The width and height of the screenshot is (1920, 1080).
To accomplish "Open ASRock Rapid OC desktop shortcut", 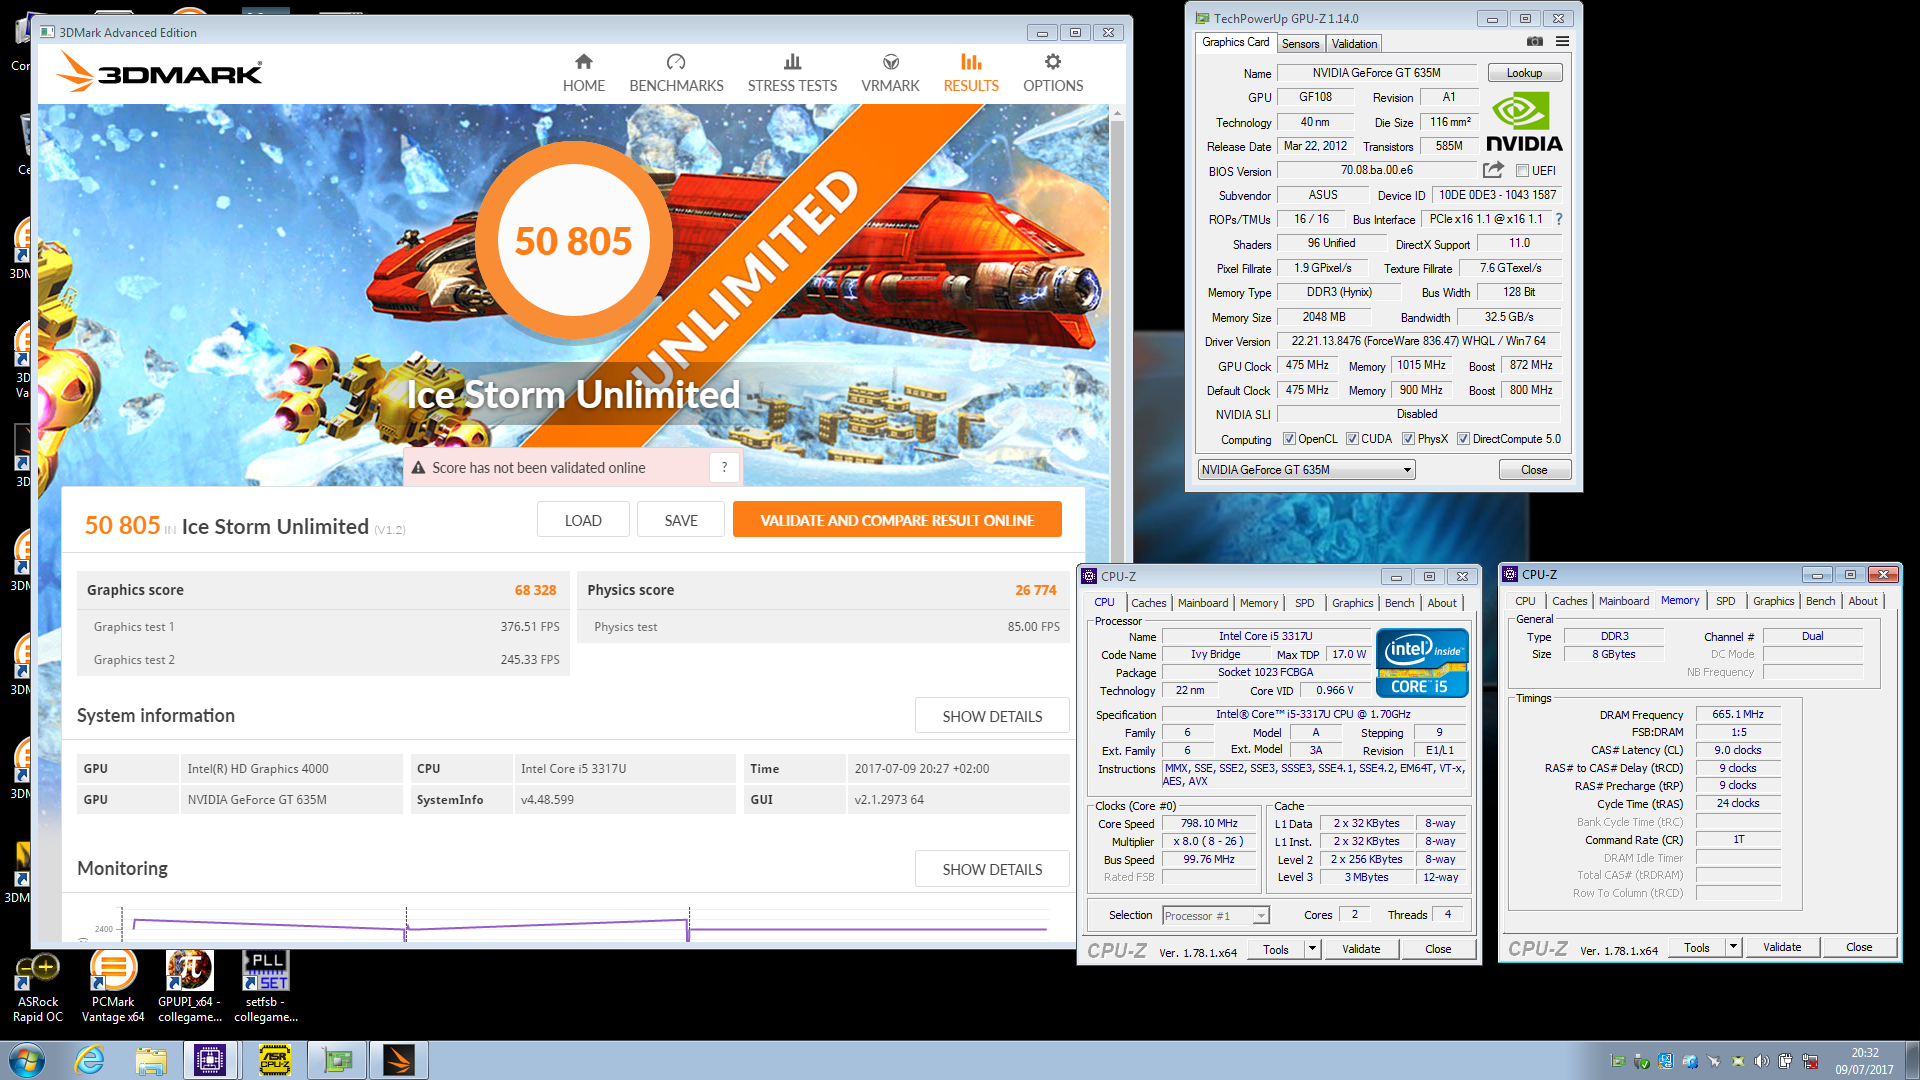I will [38, 988].
